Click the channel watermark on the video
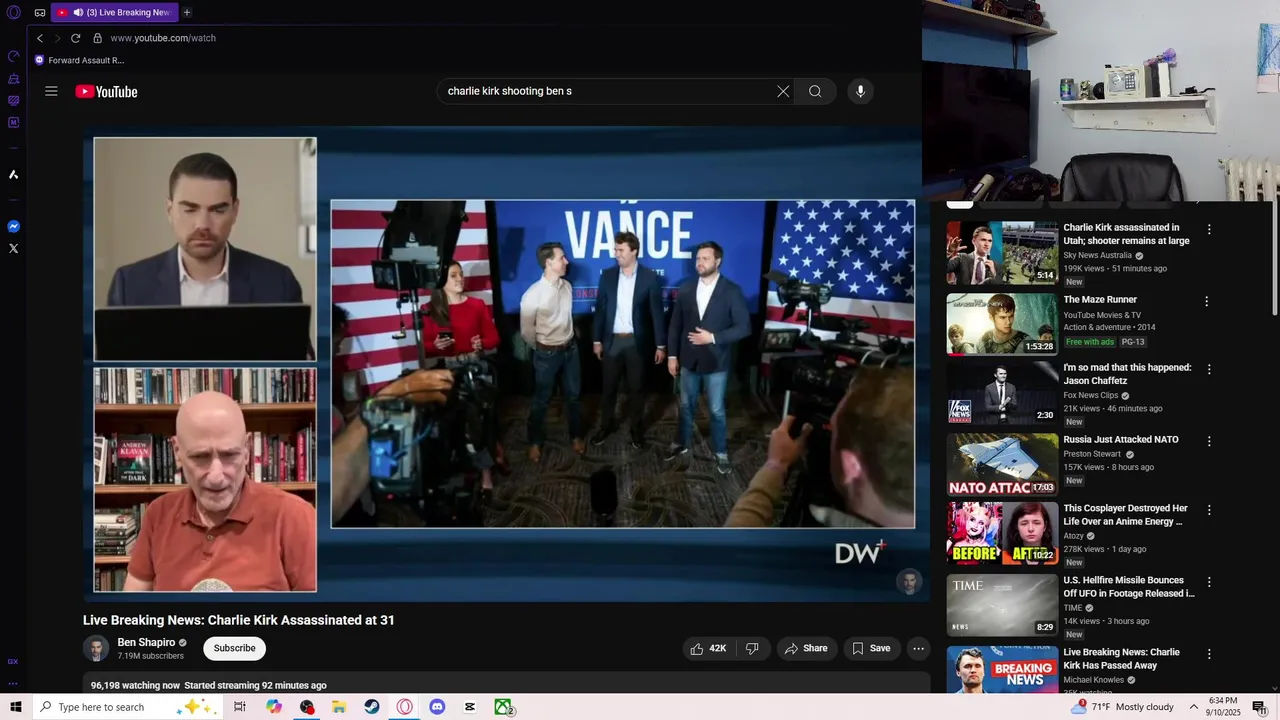 click(x=909, y=582)
